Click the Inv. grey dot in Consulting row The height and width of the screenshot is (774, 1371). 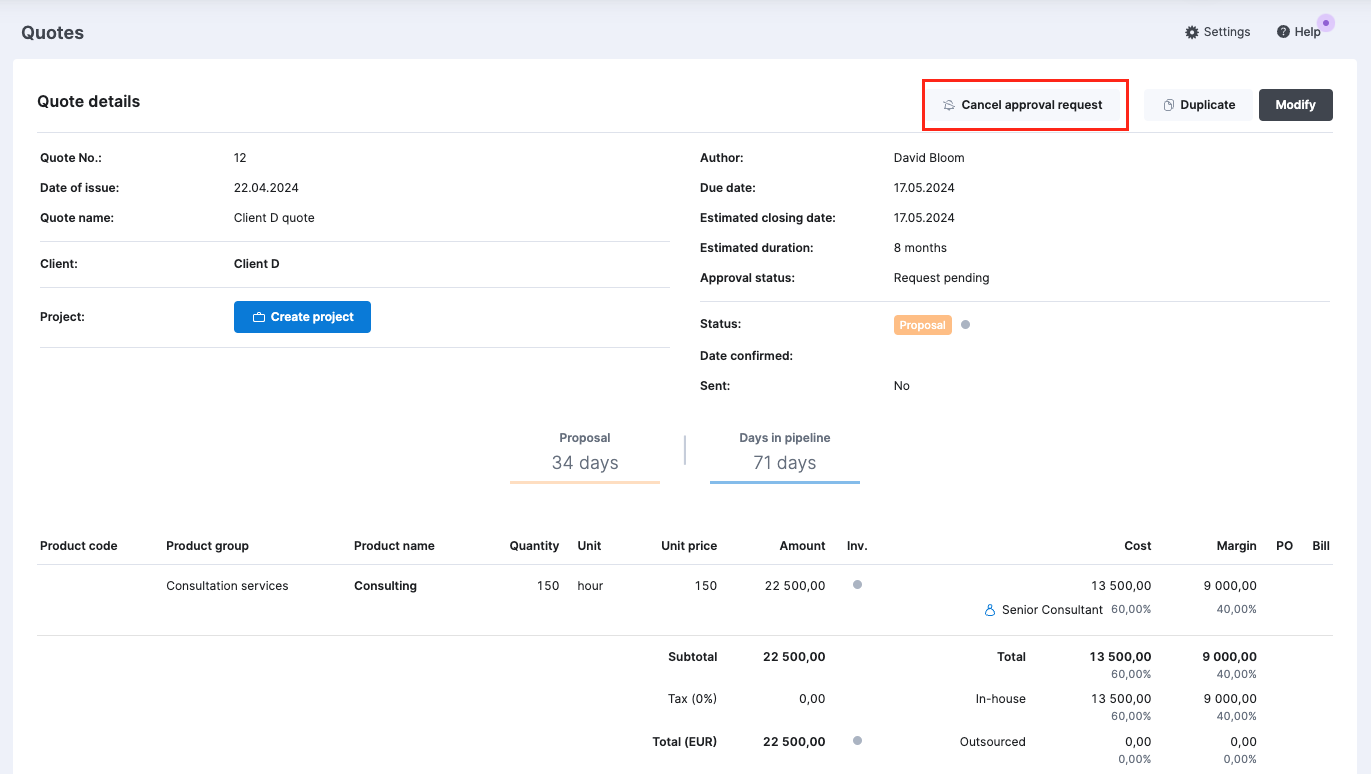857,585
